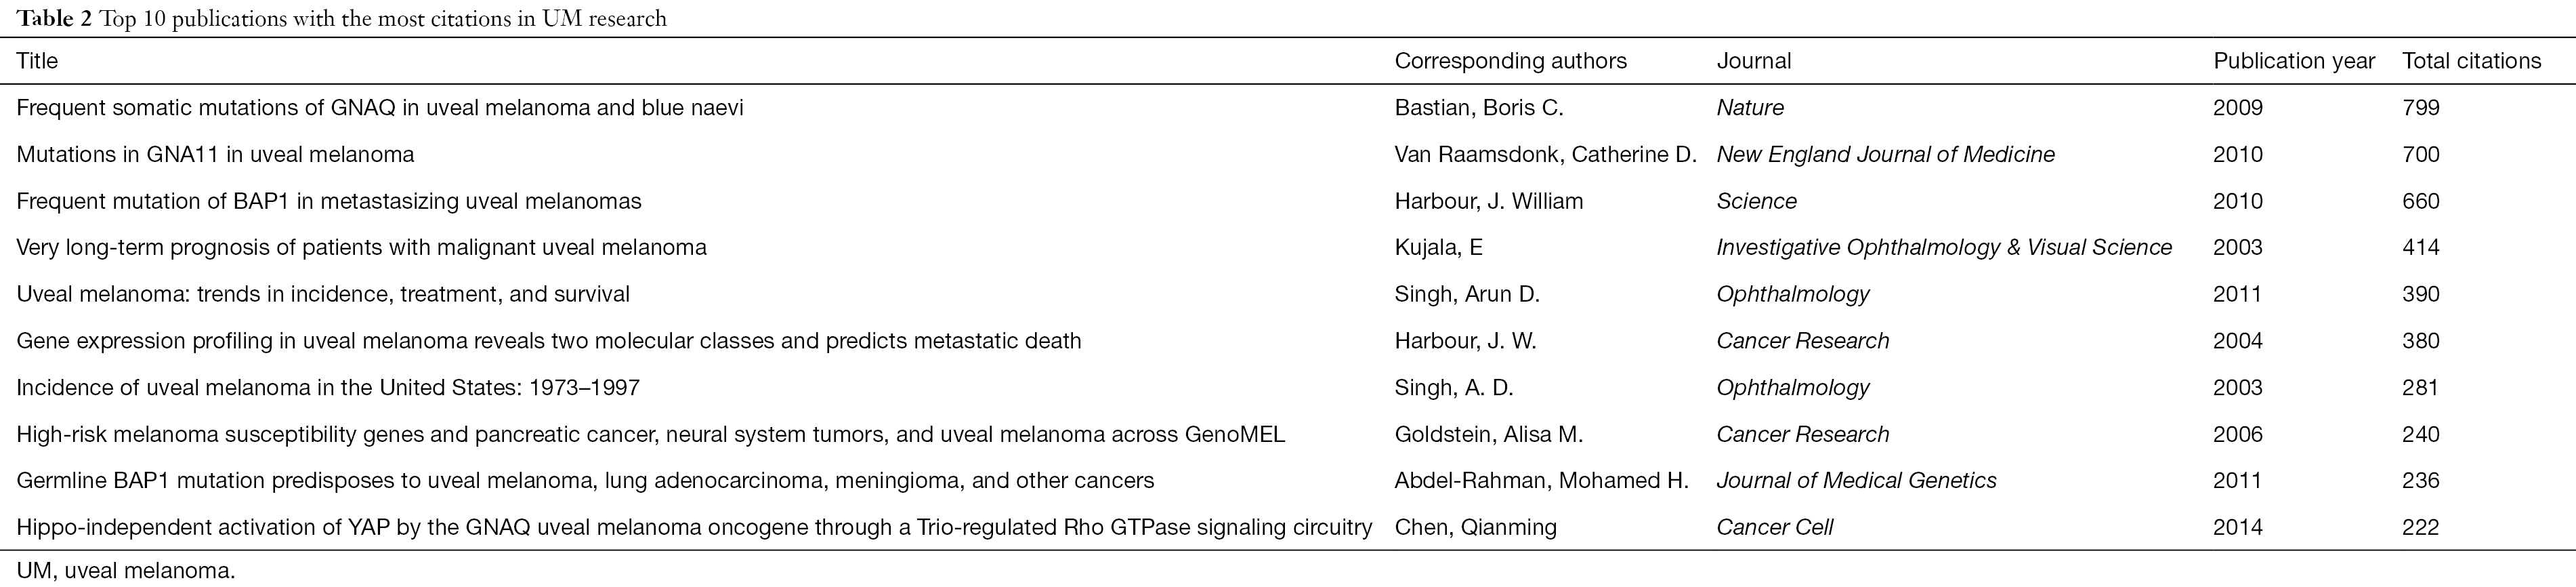2576x587 pixels.
Task: Click the publication year 2014
Action: pyautogui.click(x=2237, y=527)
